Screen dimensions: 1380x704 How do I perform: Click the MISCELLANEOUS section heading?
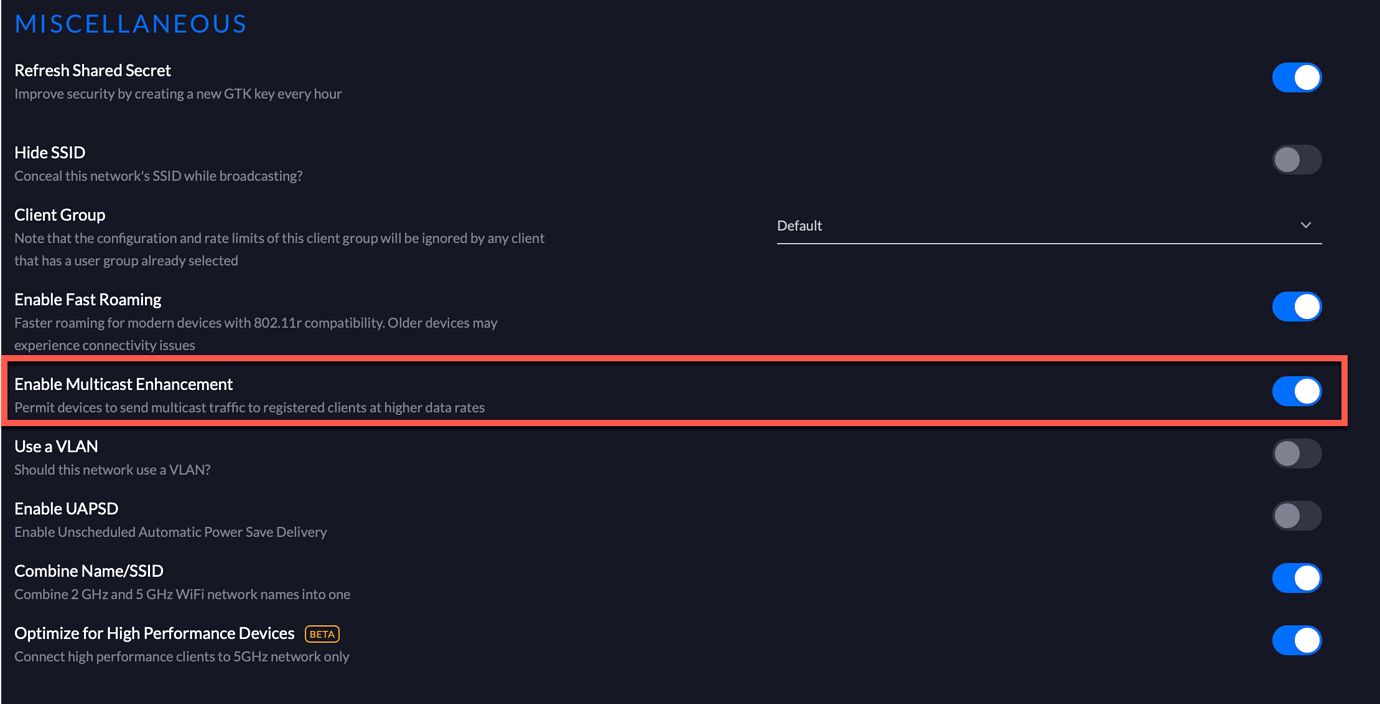tap(130, 23)
